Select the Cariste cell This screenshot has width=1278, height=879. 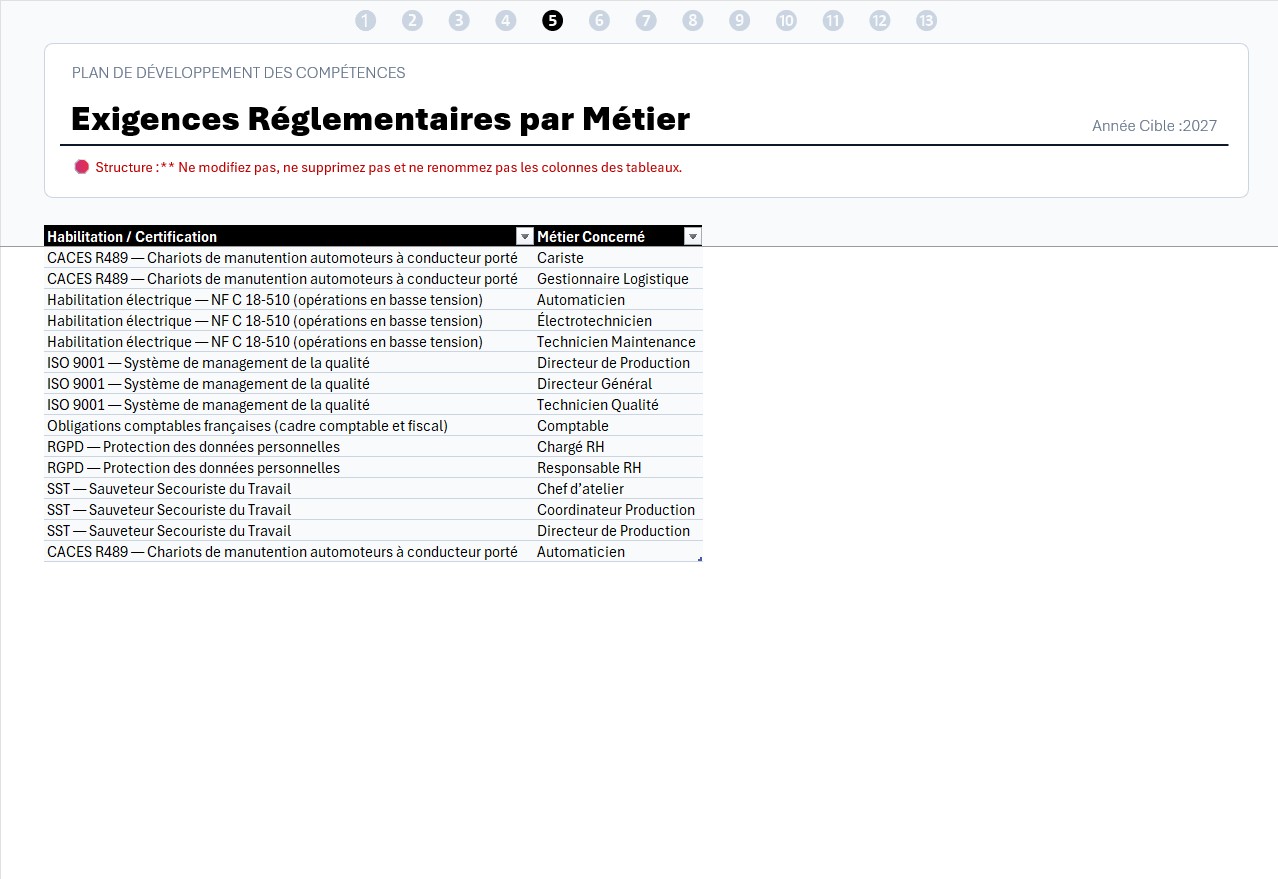coord(618,258)
